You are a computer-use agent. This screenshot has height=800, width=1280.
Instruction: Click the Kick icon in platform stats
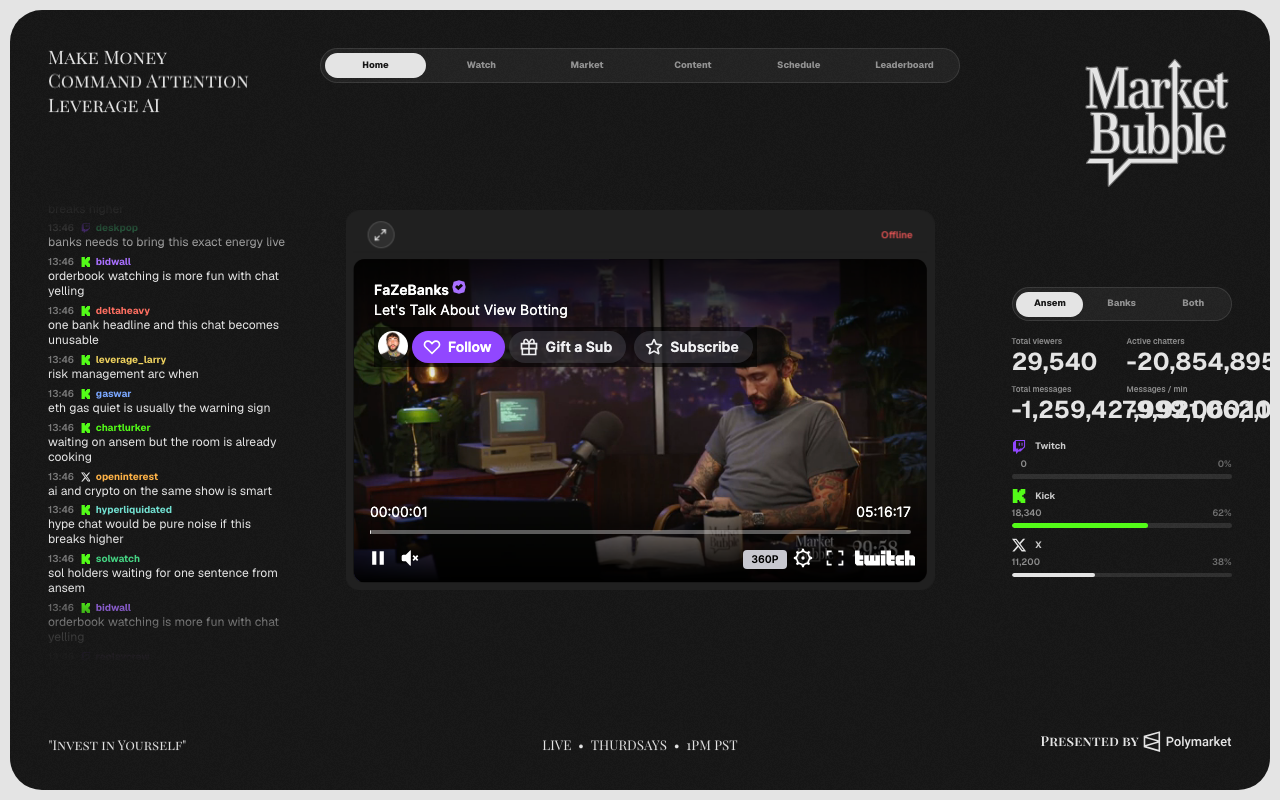(1019, 496)
